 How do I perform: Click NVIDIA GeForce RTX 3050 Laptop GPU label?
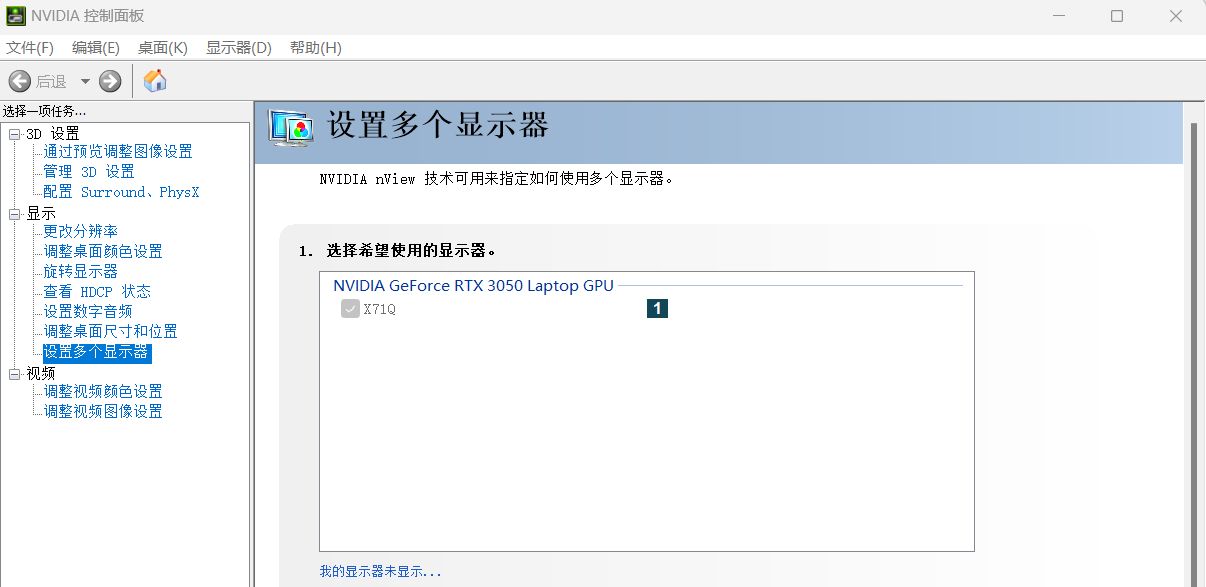473,286
